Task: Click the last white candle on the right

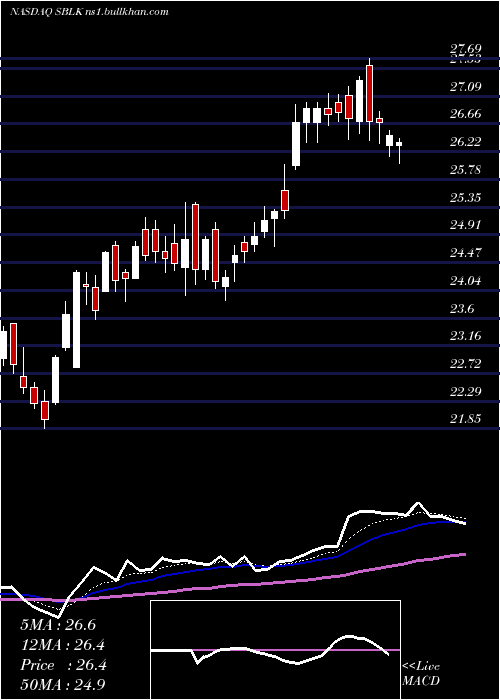Action: coord(399,144)
